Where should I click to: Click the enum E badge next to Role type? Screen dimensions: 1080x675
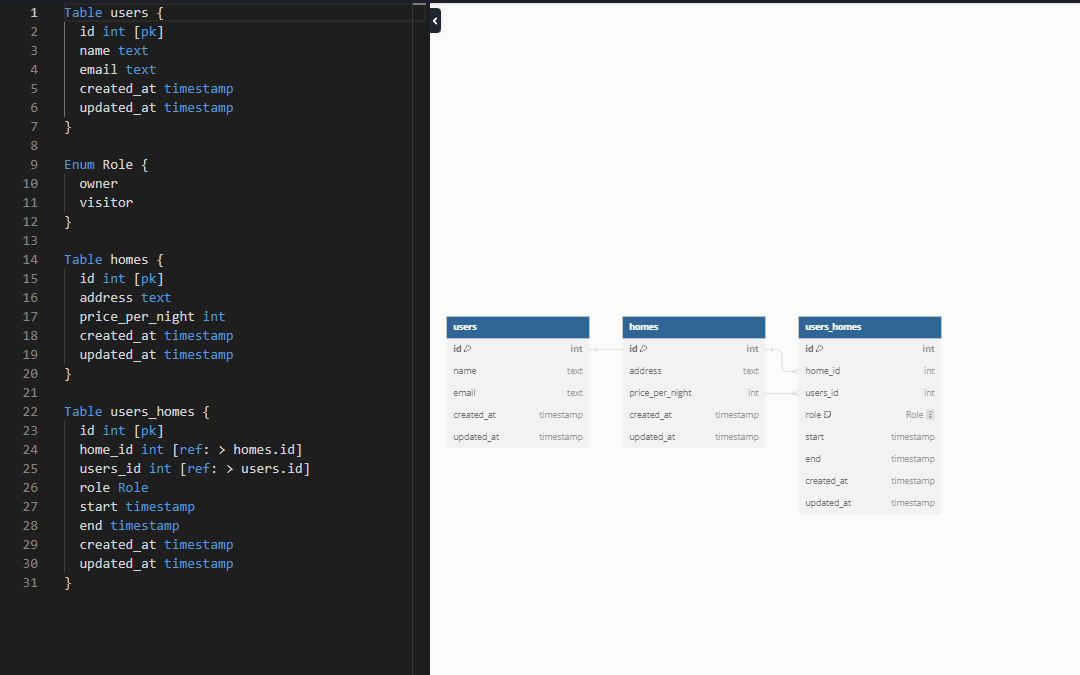(930, 415)
